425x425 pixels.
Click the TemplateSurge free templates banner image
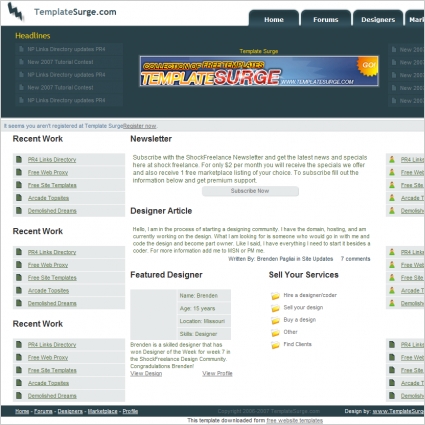259,71
